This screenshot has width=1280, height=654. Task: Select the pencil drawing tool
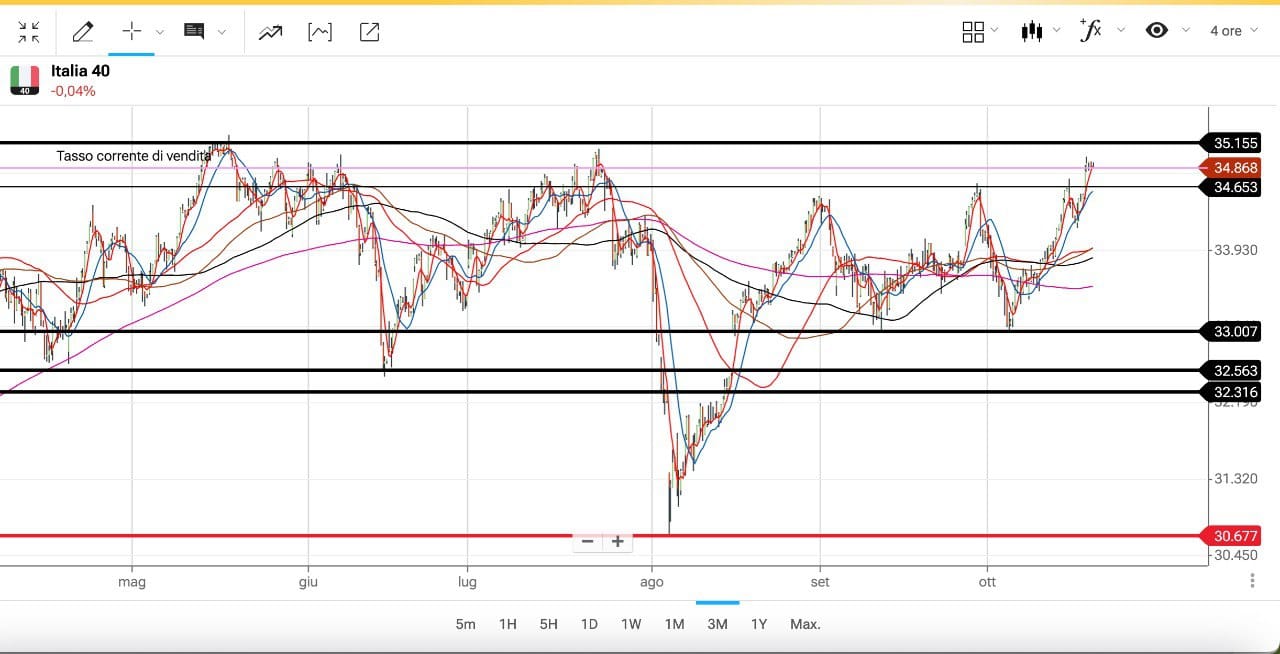(x=83, y=32)
